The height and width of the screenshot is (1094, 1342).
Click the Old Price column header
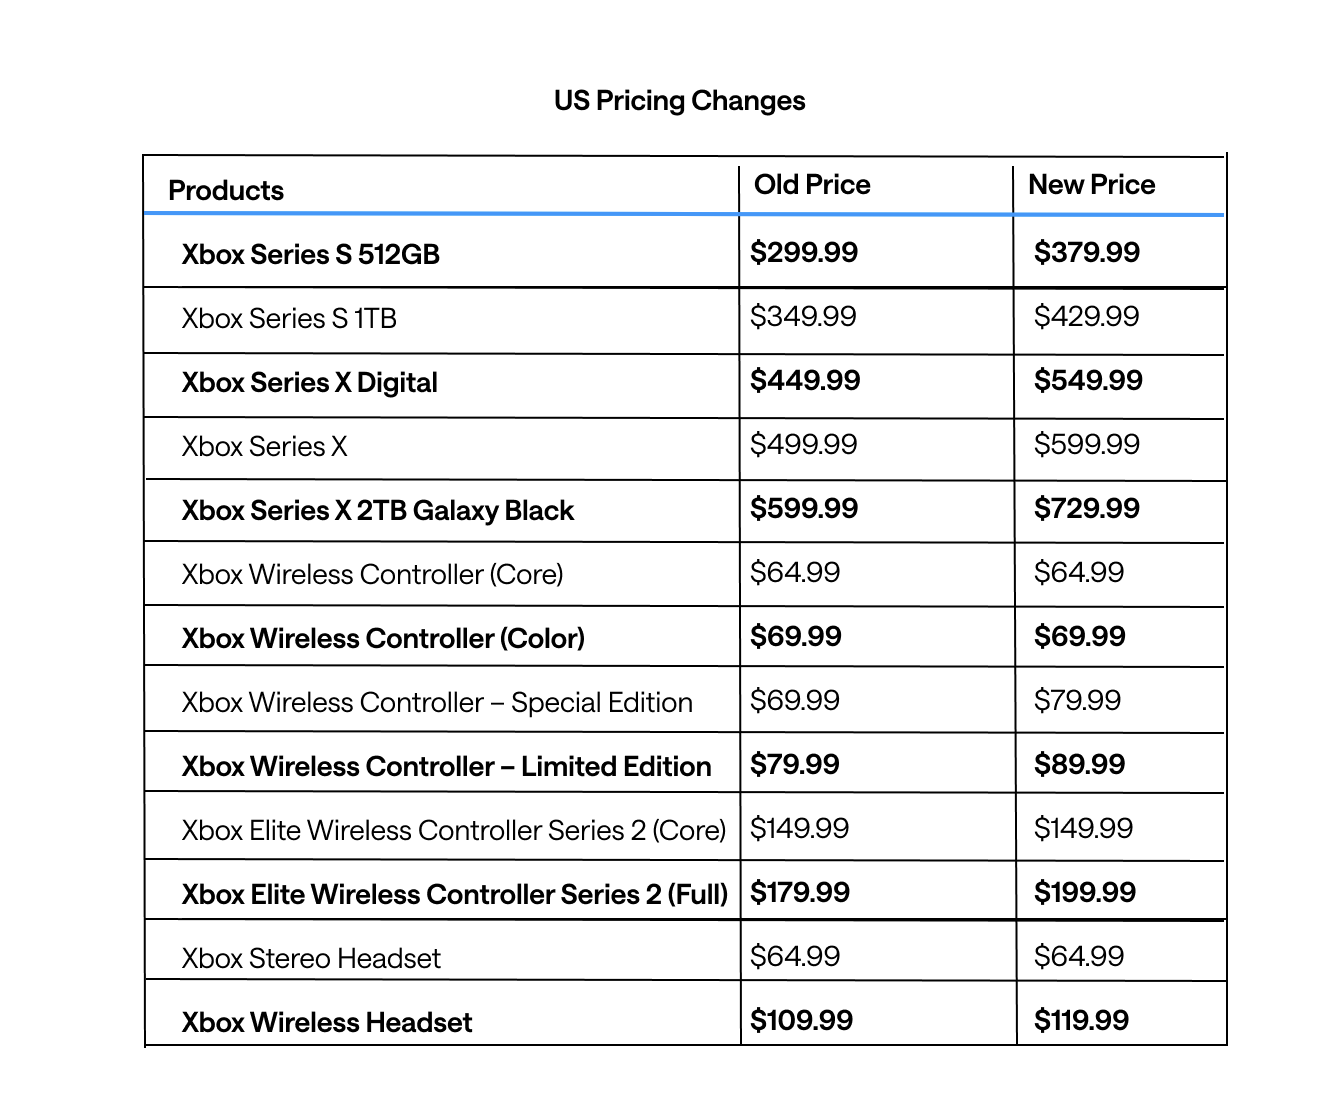click(x=812, y=185)
